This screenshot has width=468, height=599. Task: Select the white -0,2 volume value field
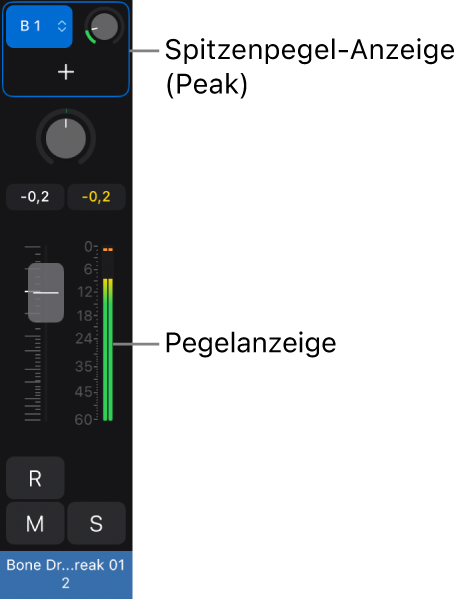(35, 197)
